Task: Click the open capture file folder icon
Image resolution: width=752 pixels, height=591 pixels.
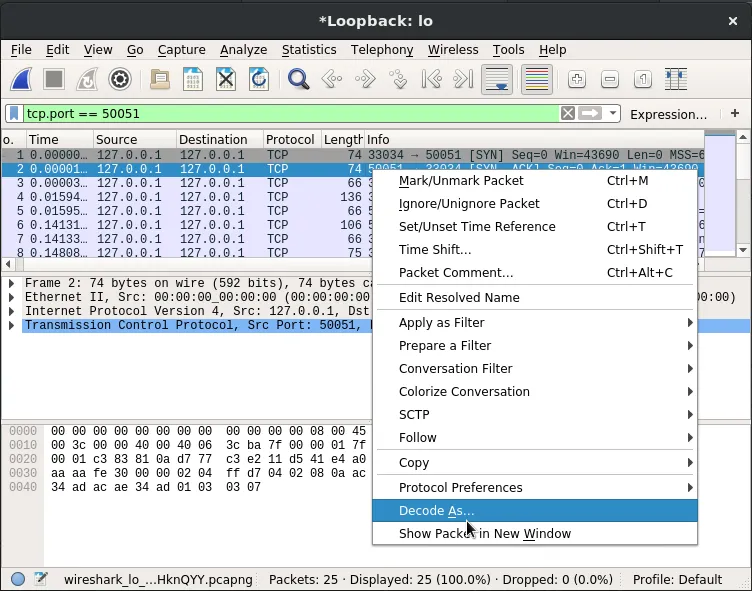Action: [x=160, y=80]
